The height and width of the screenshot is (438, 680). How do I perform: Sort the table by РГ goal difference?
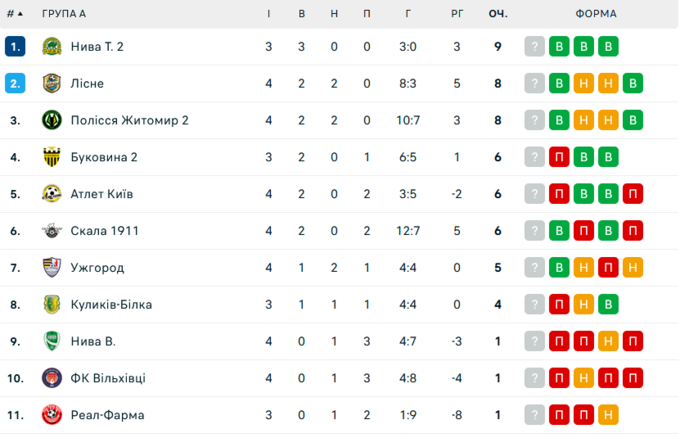(457, 14)
